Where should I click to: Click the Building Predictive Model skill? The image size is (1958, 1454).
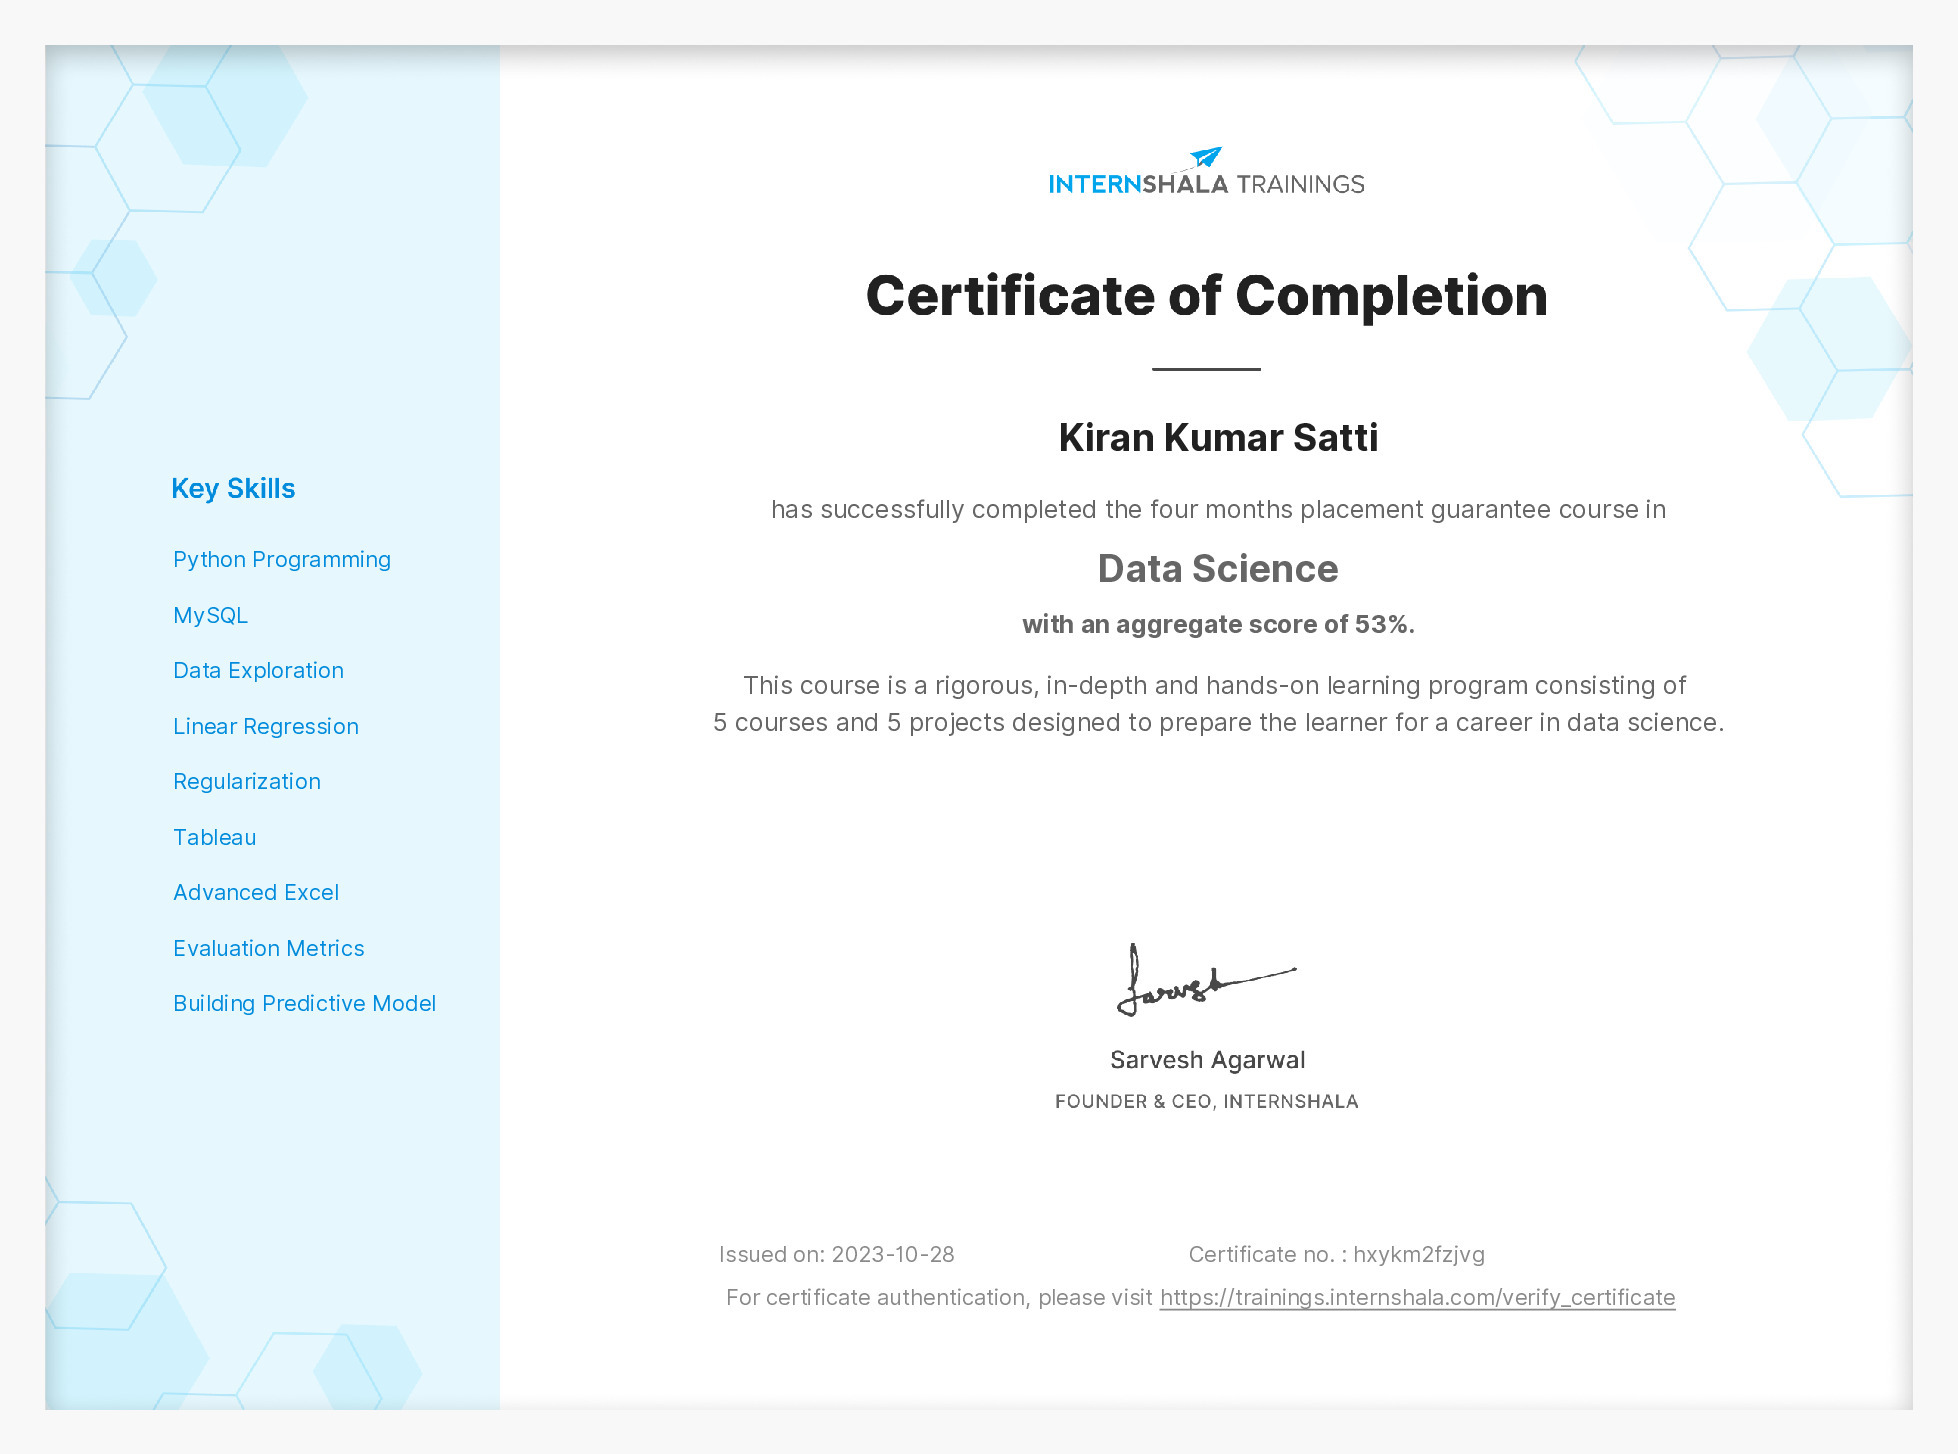coord(304,1003)
